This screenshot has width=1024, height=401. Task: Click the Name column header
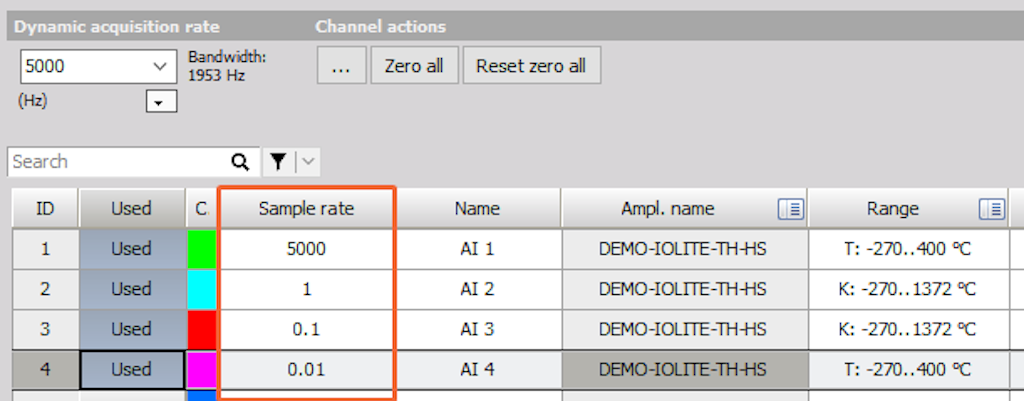(x=477, y=209)
